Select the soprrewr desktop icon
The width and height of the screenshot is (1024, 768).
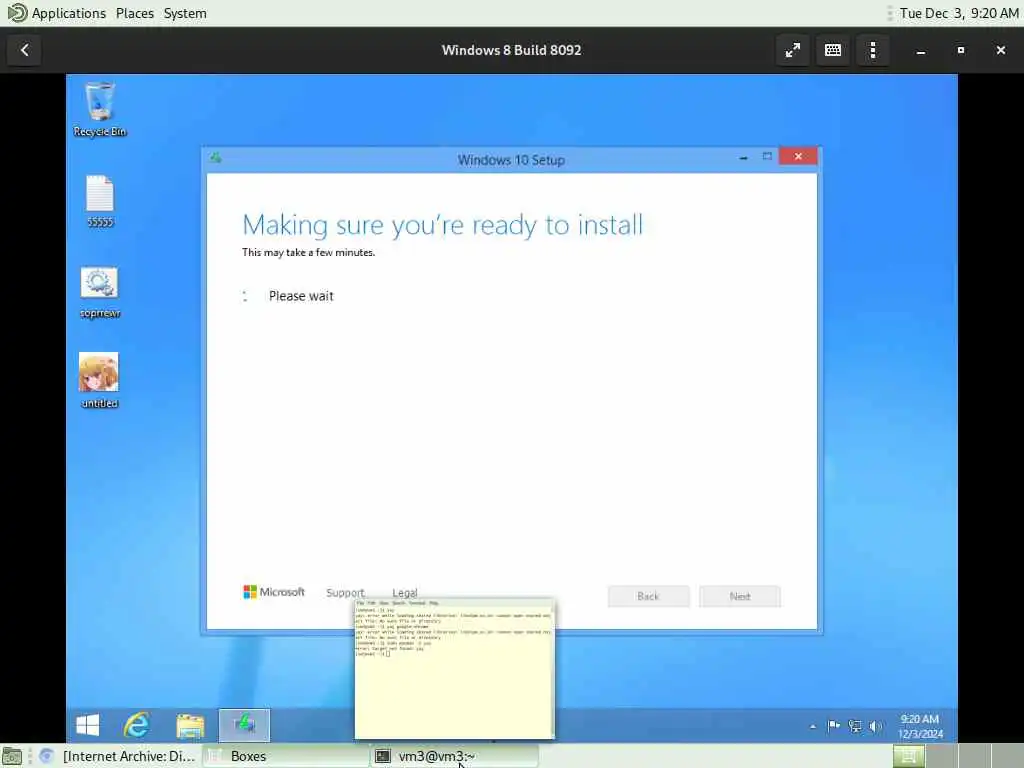[x=100, y=292]
